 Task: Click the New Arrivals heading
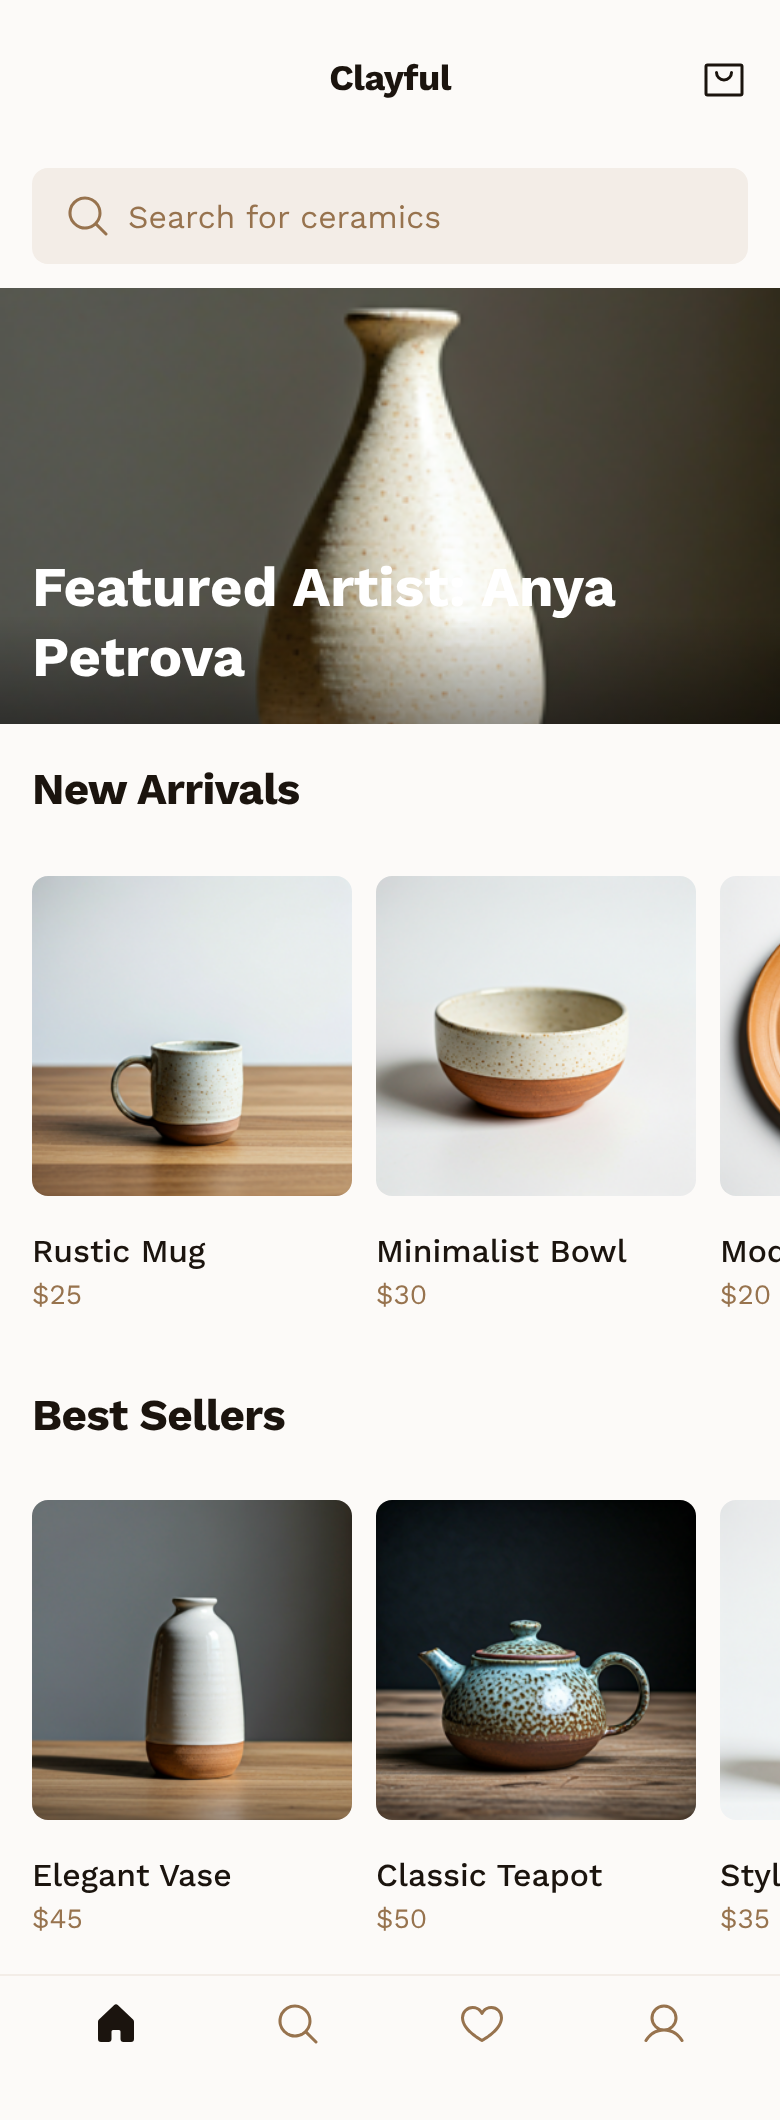[x=166, y=790]
